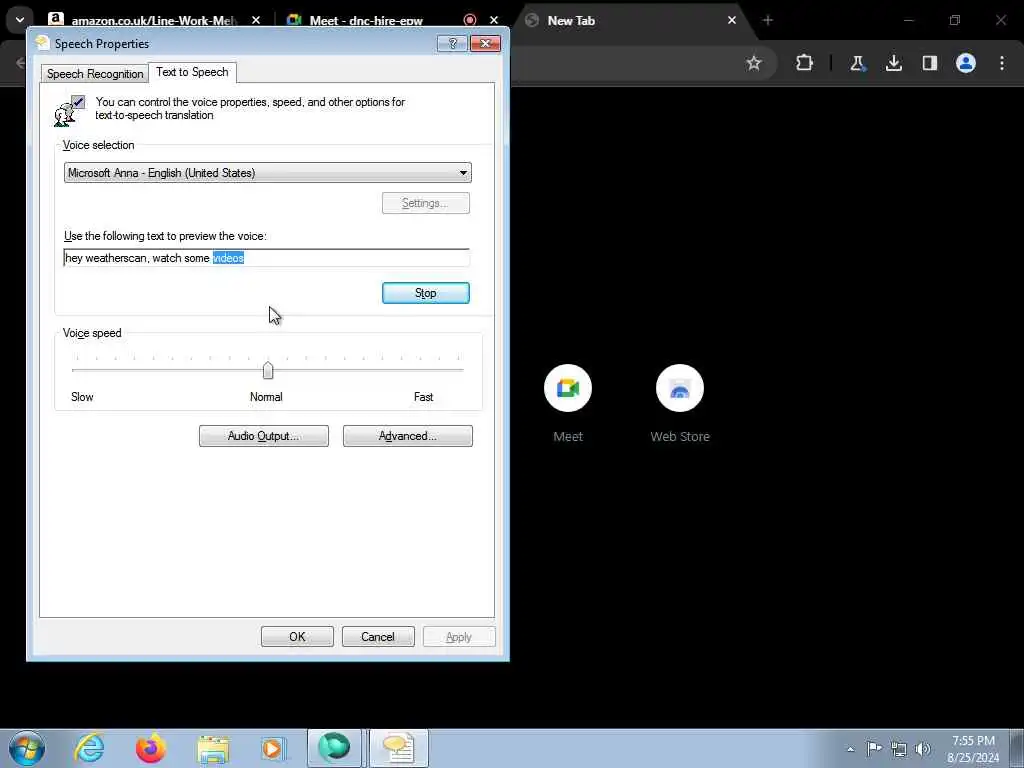The height and width of the screenshot is (768, 1024).
Task: Close the amazon.co.uk tab
Action: point(256,20)
